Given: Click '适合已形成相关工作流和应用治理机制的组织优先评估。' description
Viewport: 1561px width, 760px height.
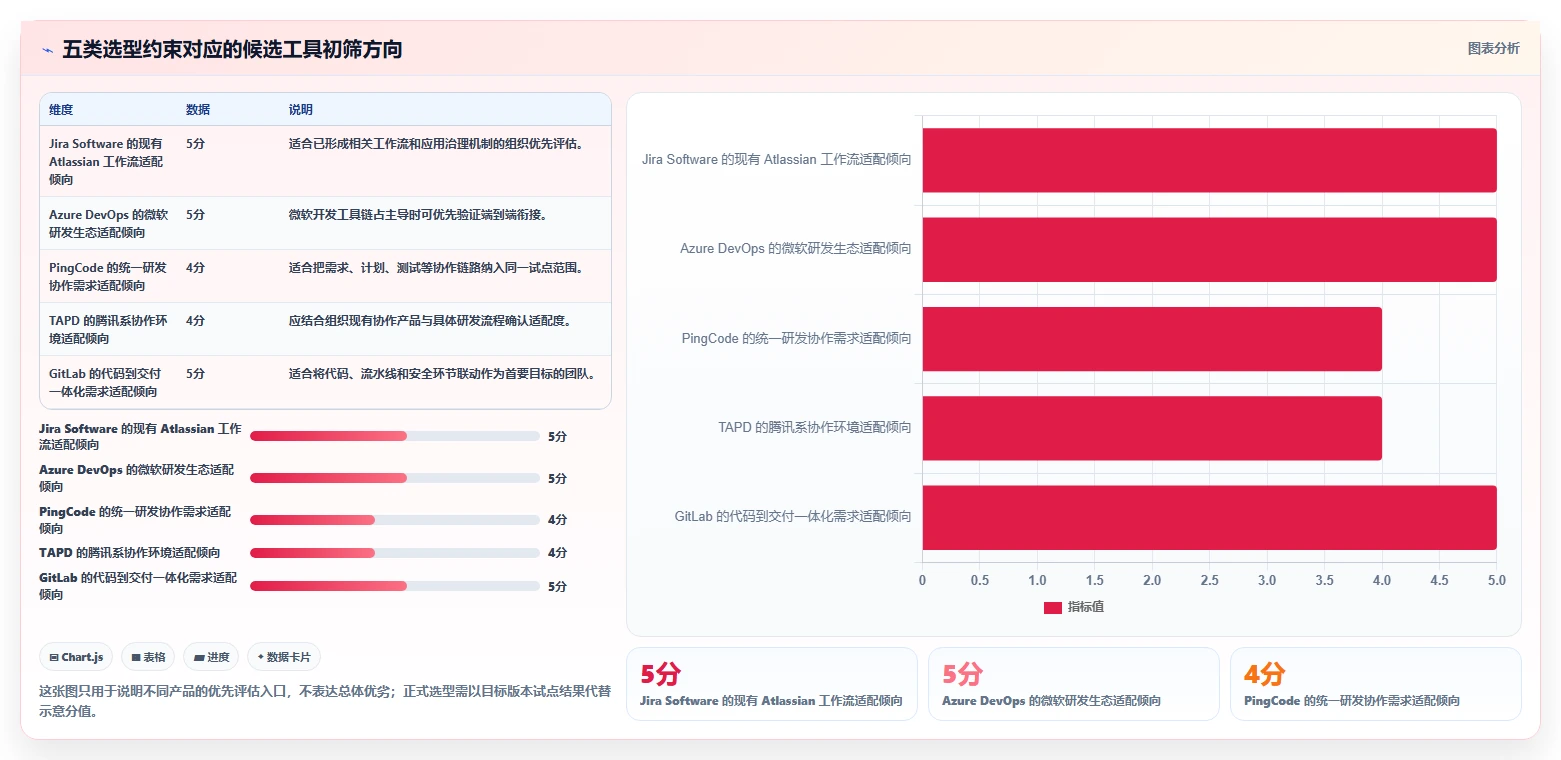Looking at the screenshot, I should click(x=436, y=144).
